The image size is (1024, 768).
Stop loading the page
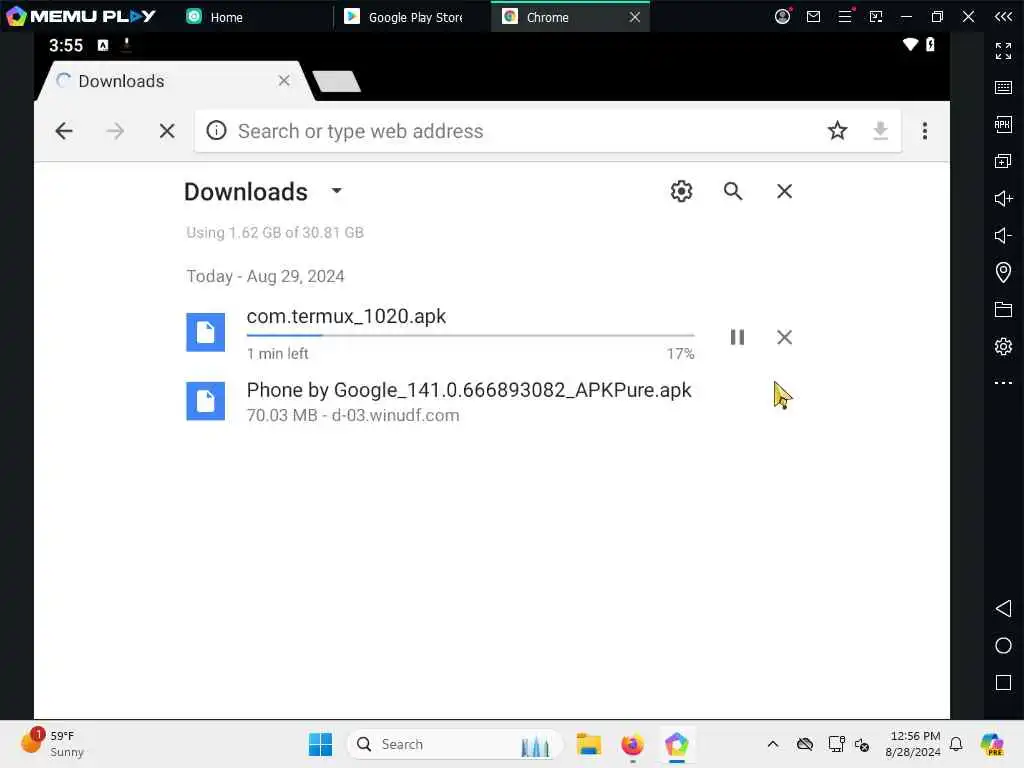point(167,131)
